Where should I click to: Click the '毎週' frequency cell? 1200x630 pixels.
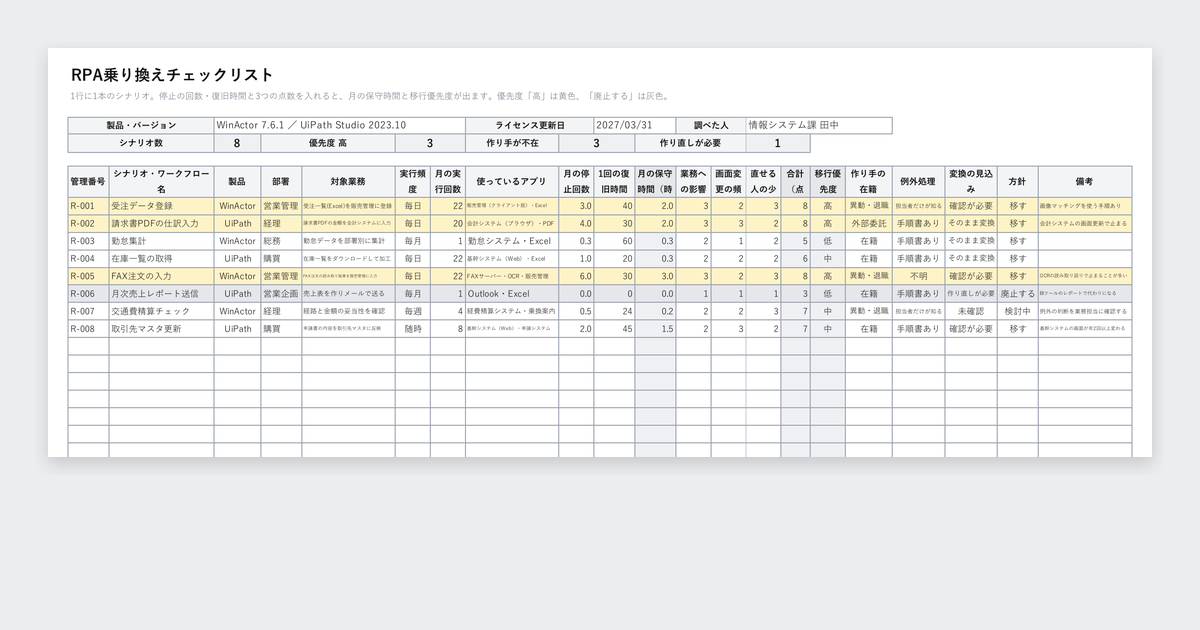click(413, 311)
